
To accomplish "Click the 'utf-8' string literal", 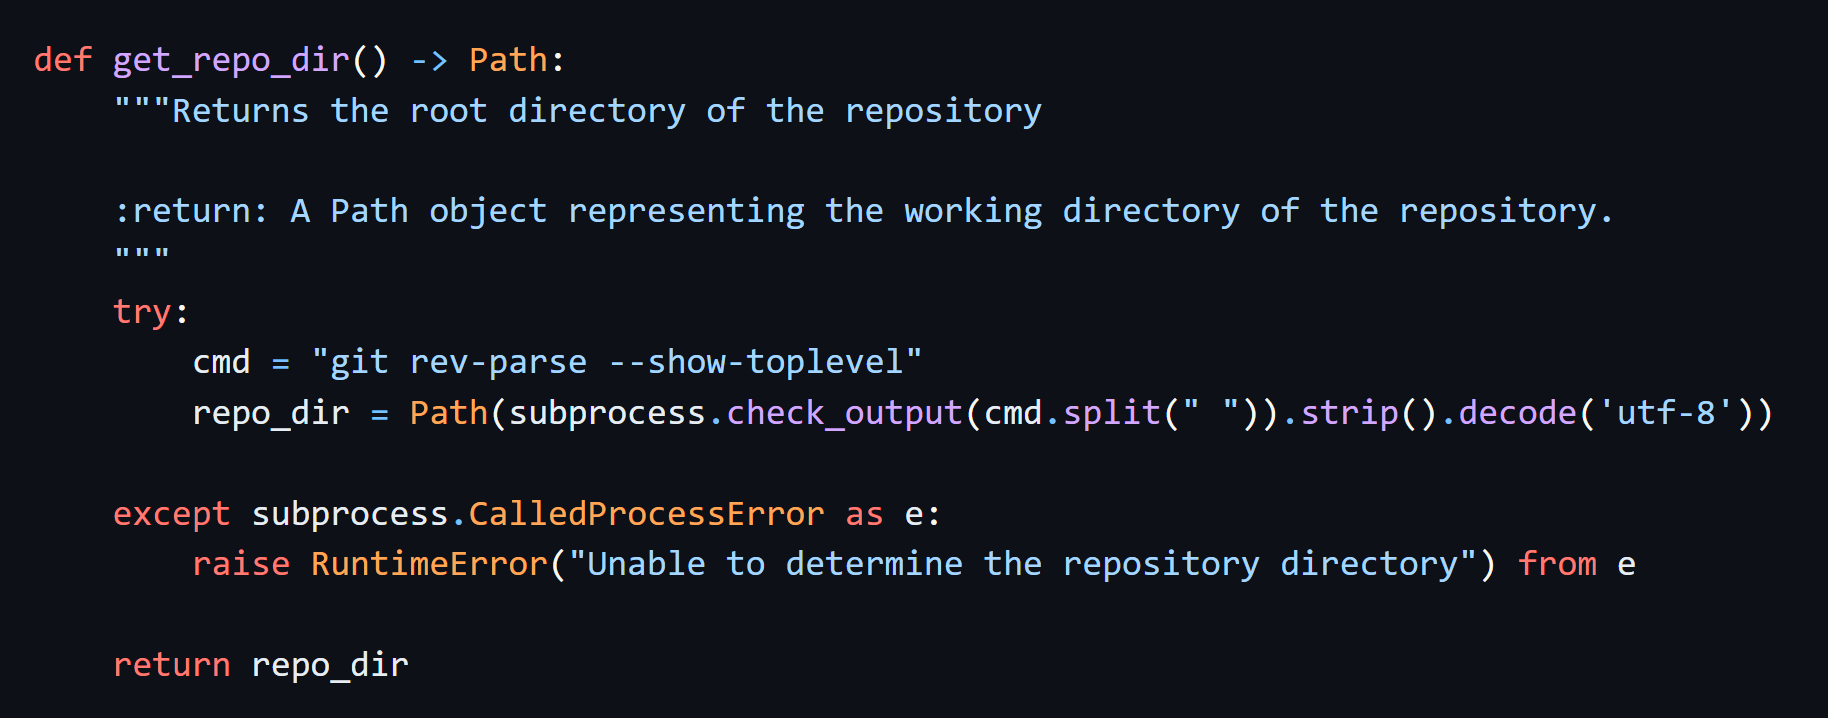I will pyautogui.click(x=1666, y=413).
